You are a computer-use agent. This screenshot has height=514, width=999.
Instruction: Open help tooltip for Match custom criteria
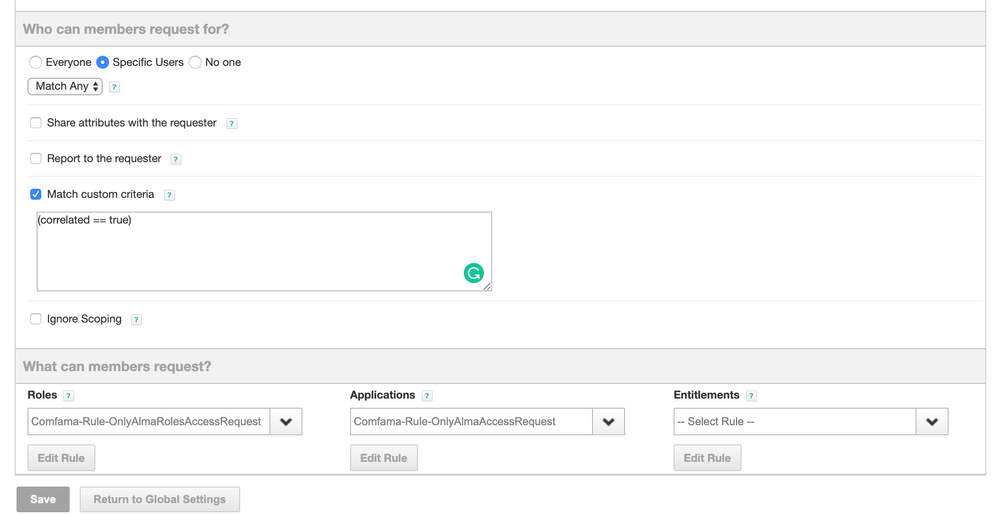(x=169, y=195)
